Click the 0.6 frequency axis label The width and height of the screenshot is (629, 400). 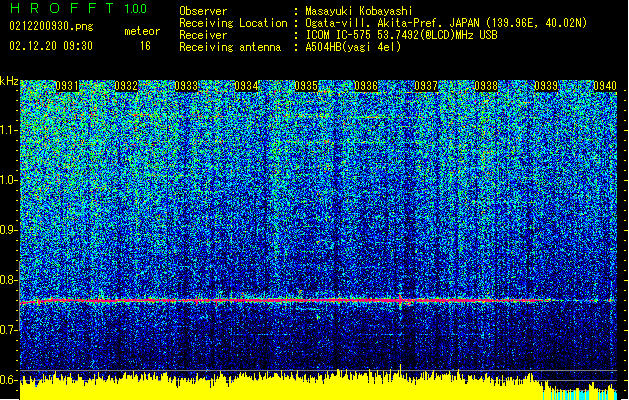point(9,380)
